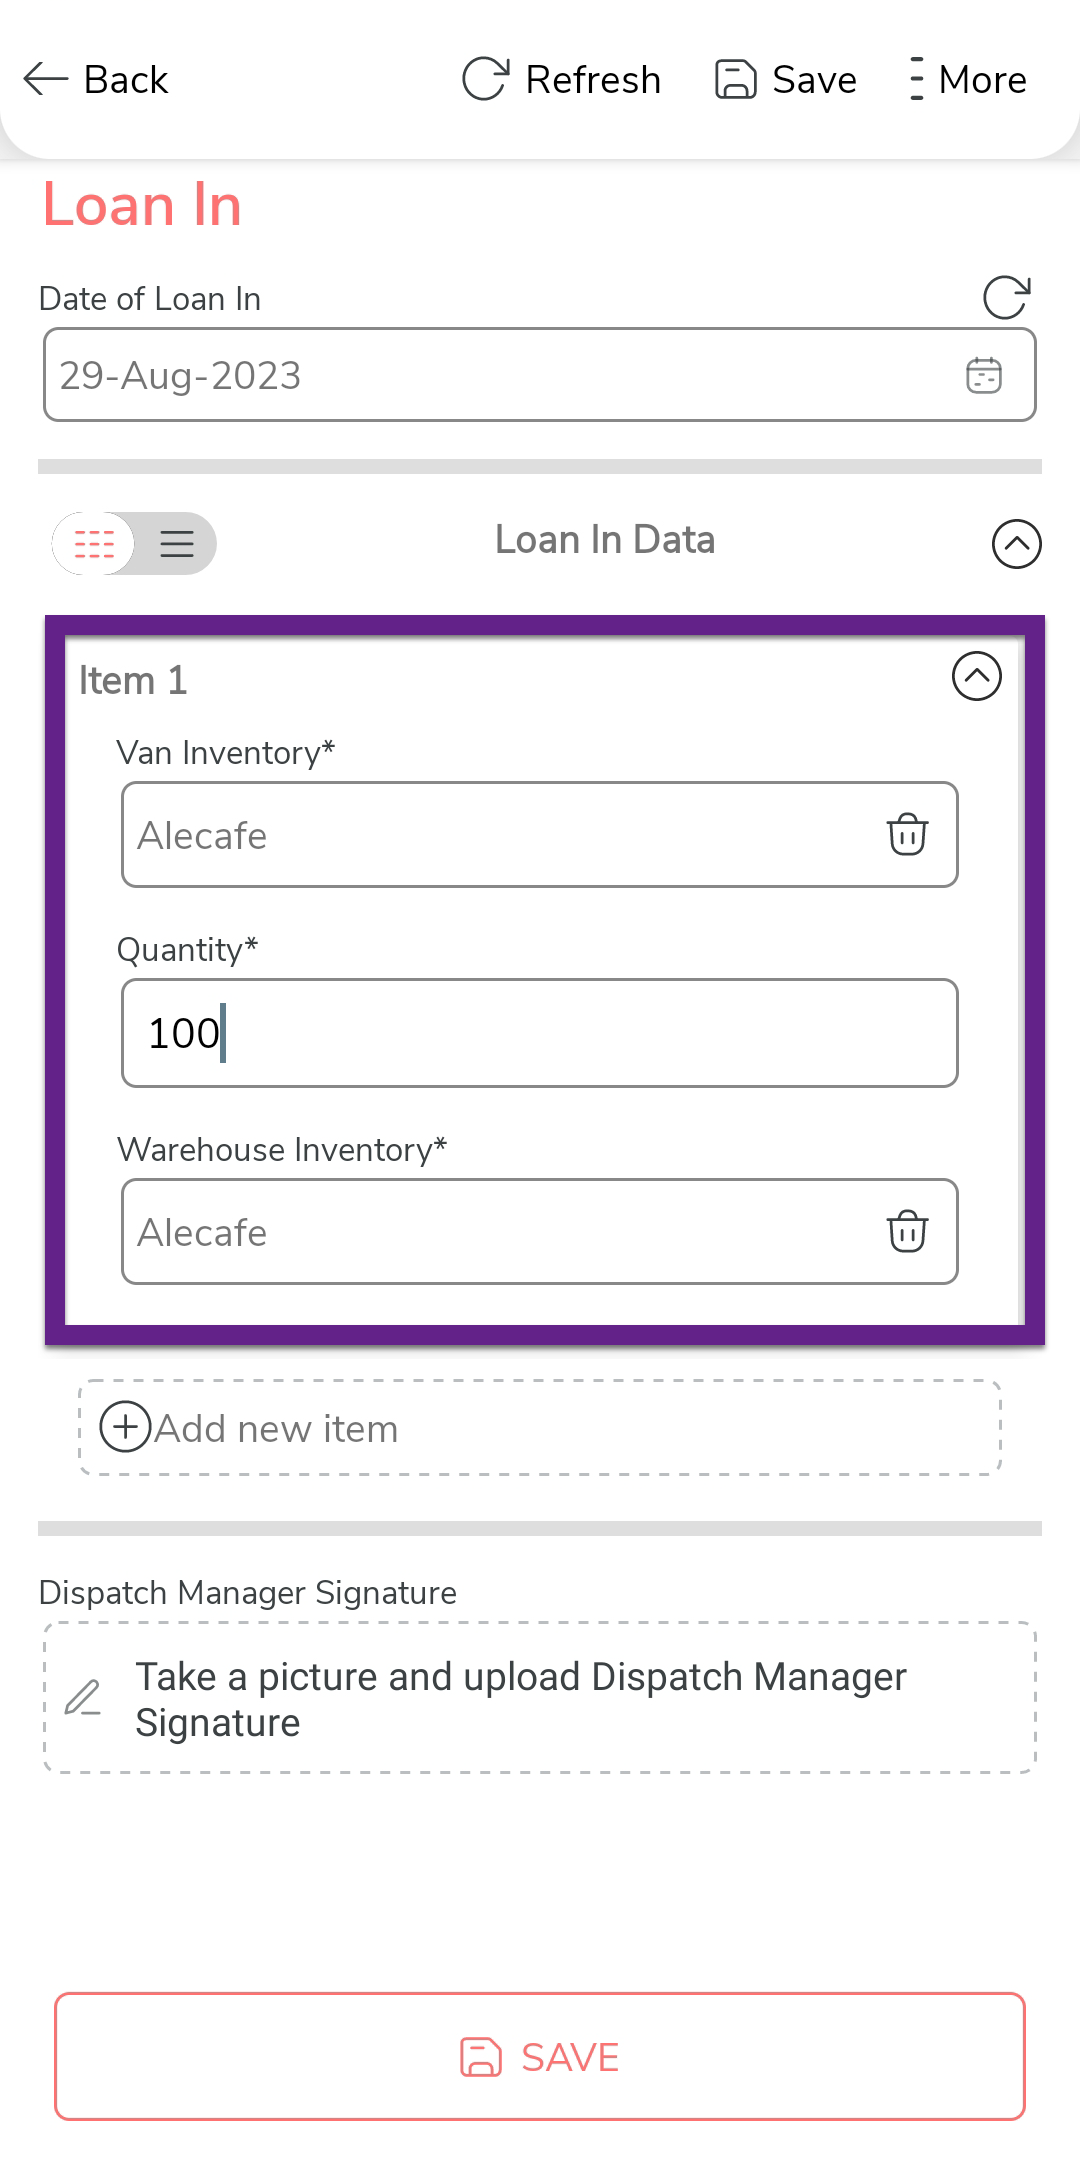The width and height of the screenshot is (1080, 2178).
Task: Click Add new item button
Action: pyautogui.click(x=540, y=1428)
